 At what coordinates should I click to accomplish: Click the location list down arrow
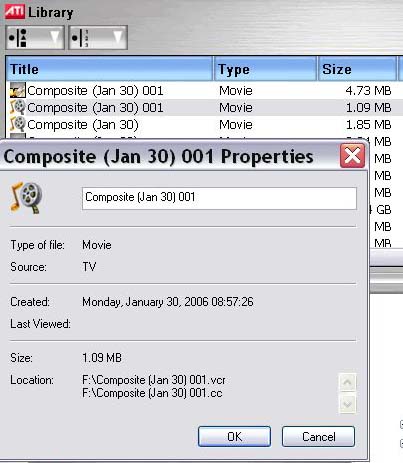347,404
